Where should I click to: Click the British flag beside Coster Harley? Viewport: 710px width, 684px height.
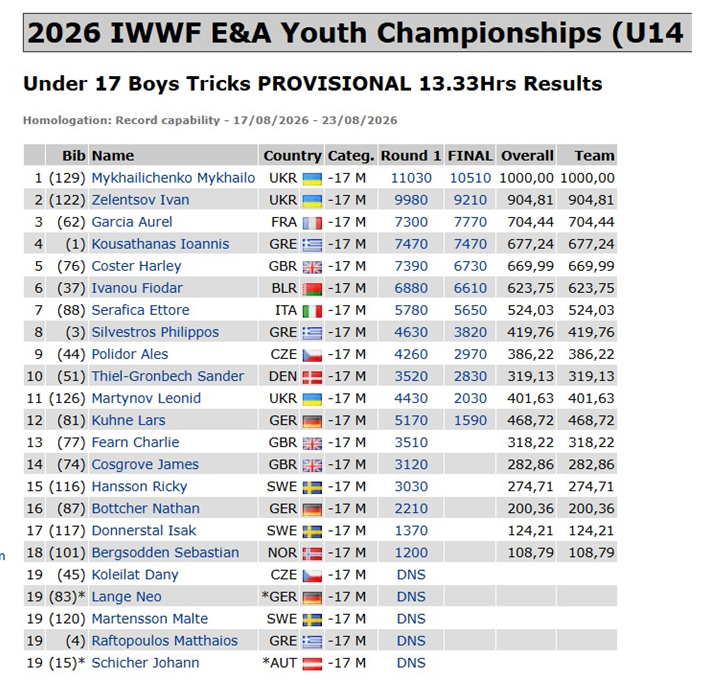pos(312,267)
